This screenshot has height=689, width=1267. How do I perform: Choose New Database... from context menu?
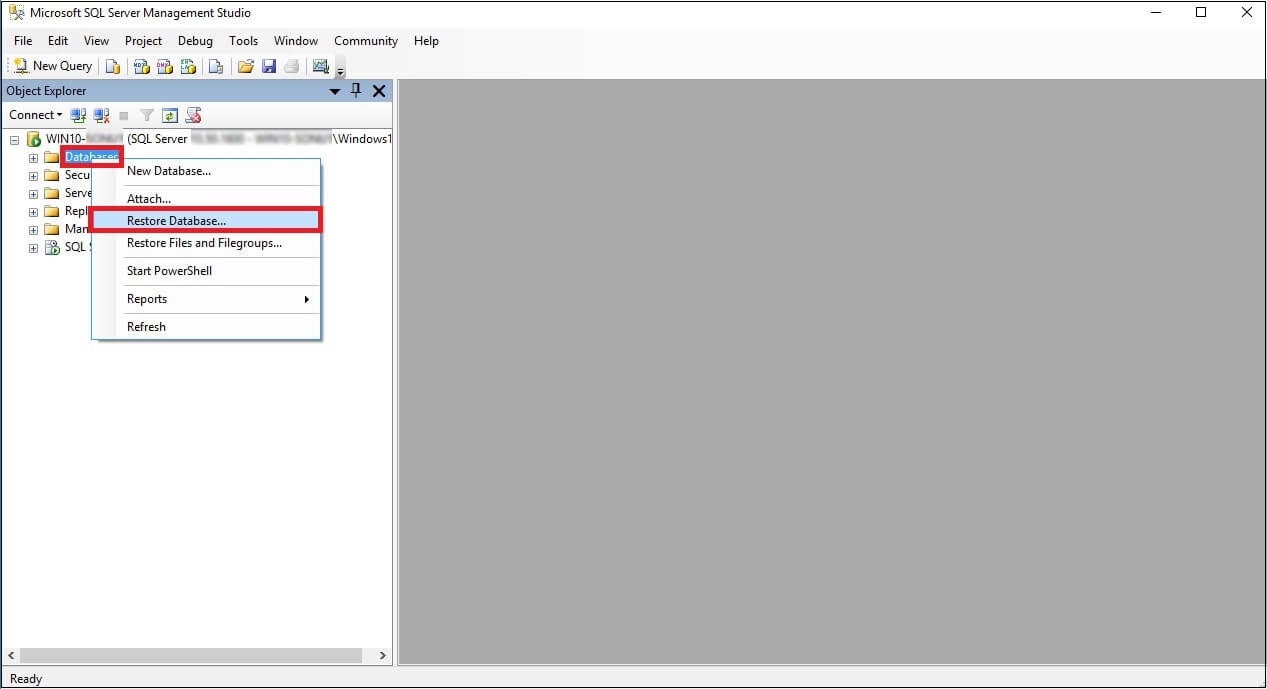[x=206, y=171]
